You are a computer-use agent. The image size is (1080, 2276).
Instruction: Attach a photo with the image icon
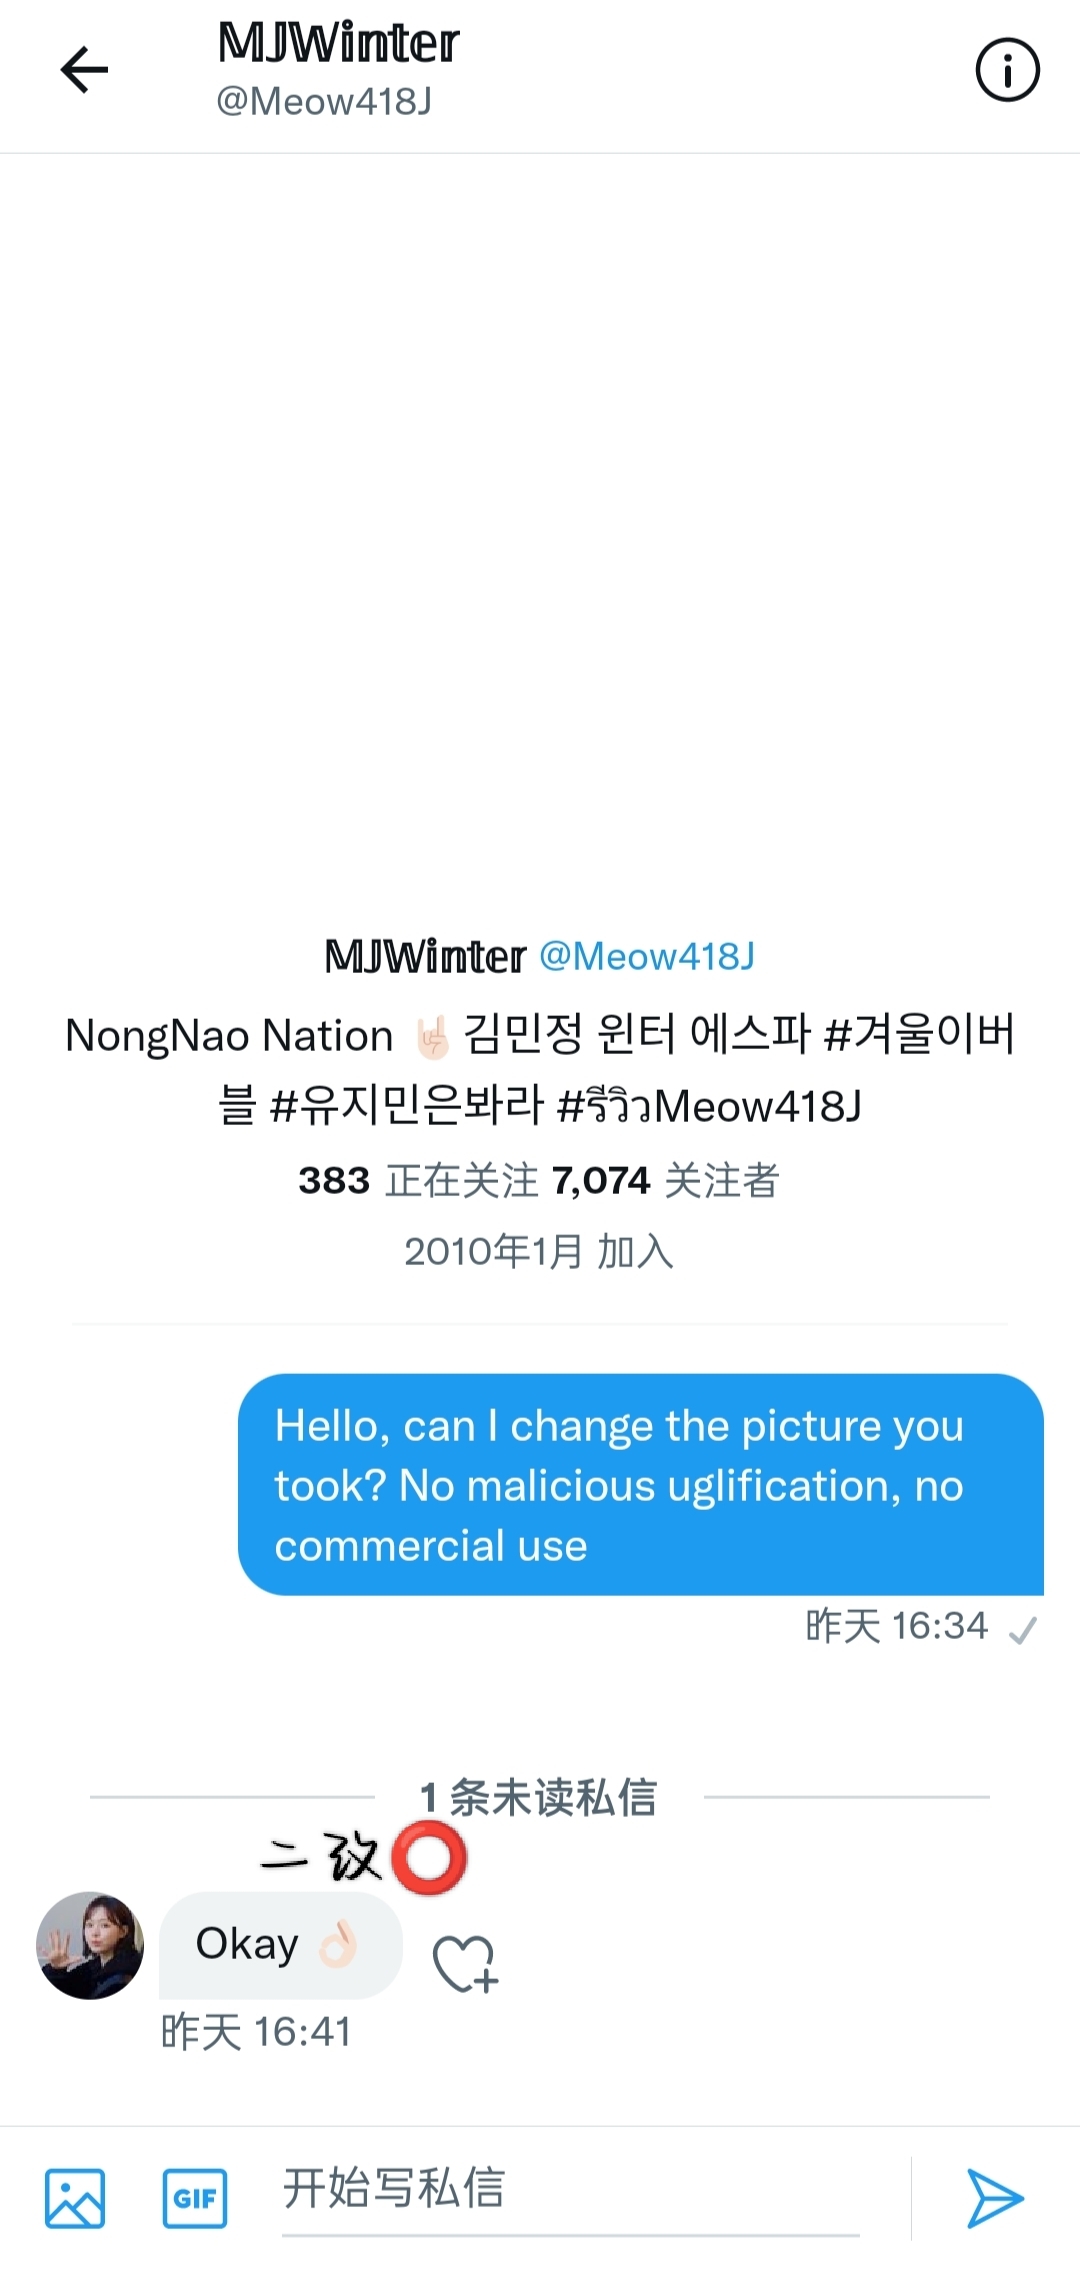(75, 2198)
